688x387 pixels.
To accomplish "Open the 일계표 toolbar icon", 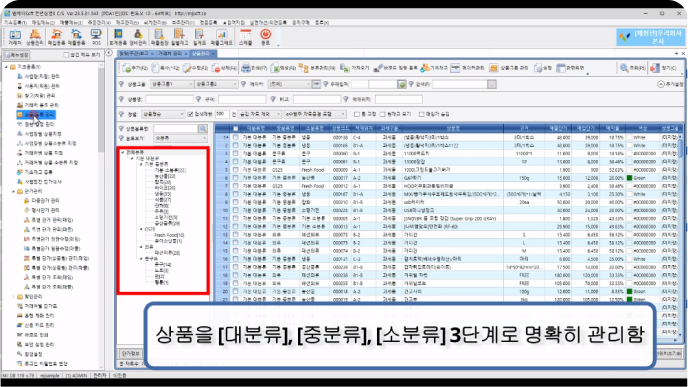I will 199,37.
